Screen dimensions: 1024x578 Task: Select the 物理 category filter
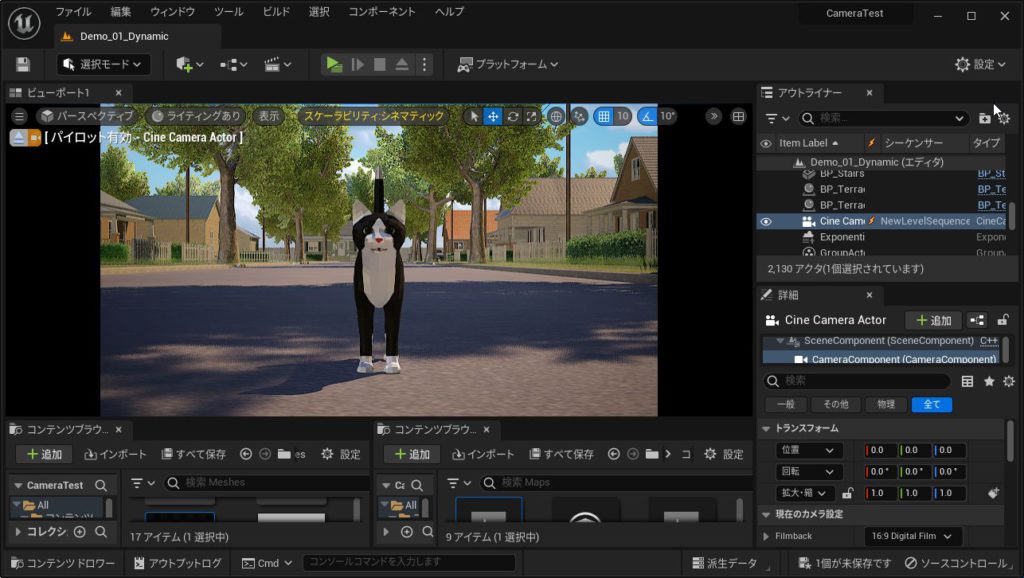886,404
